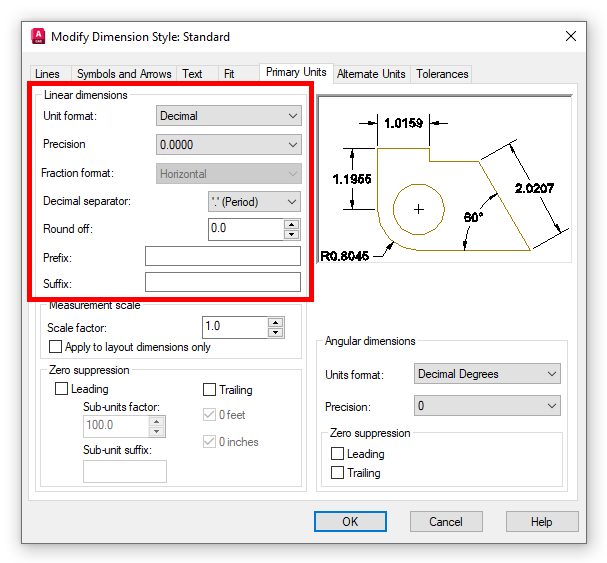Click the Measurement scale group label
The height and width of the screenshot is (563, 607).
click(94, 305)
